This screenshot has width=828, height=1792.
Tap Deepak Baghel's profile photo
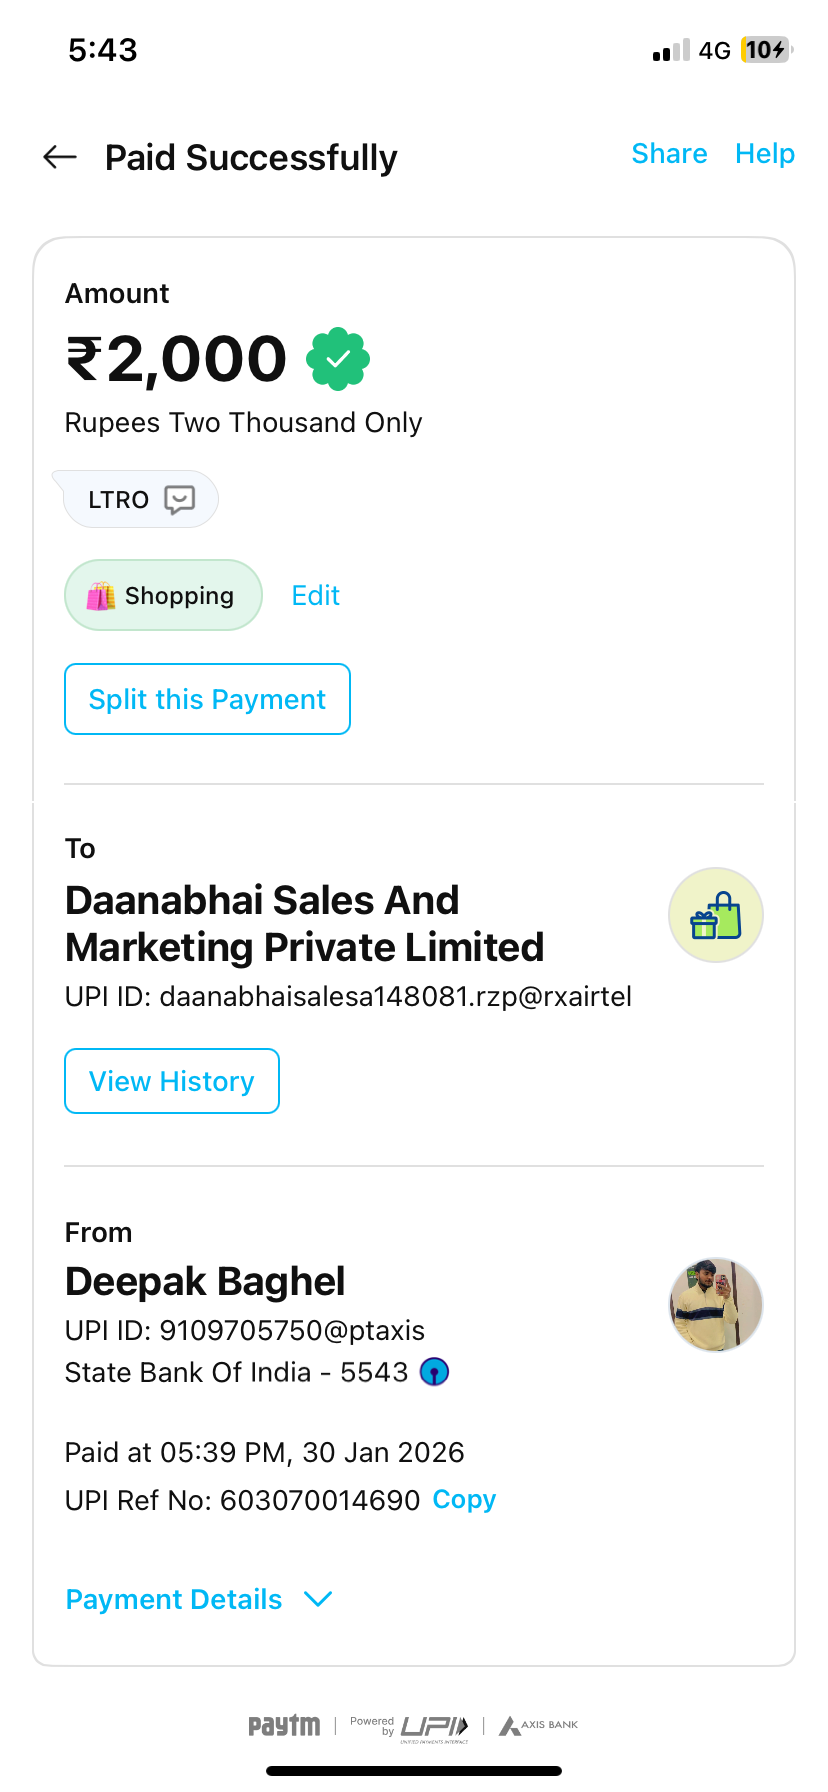coord(715,1305)
